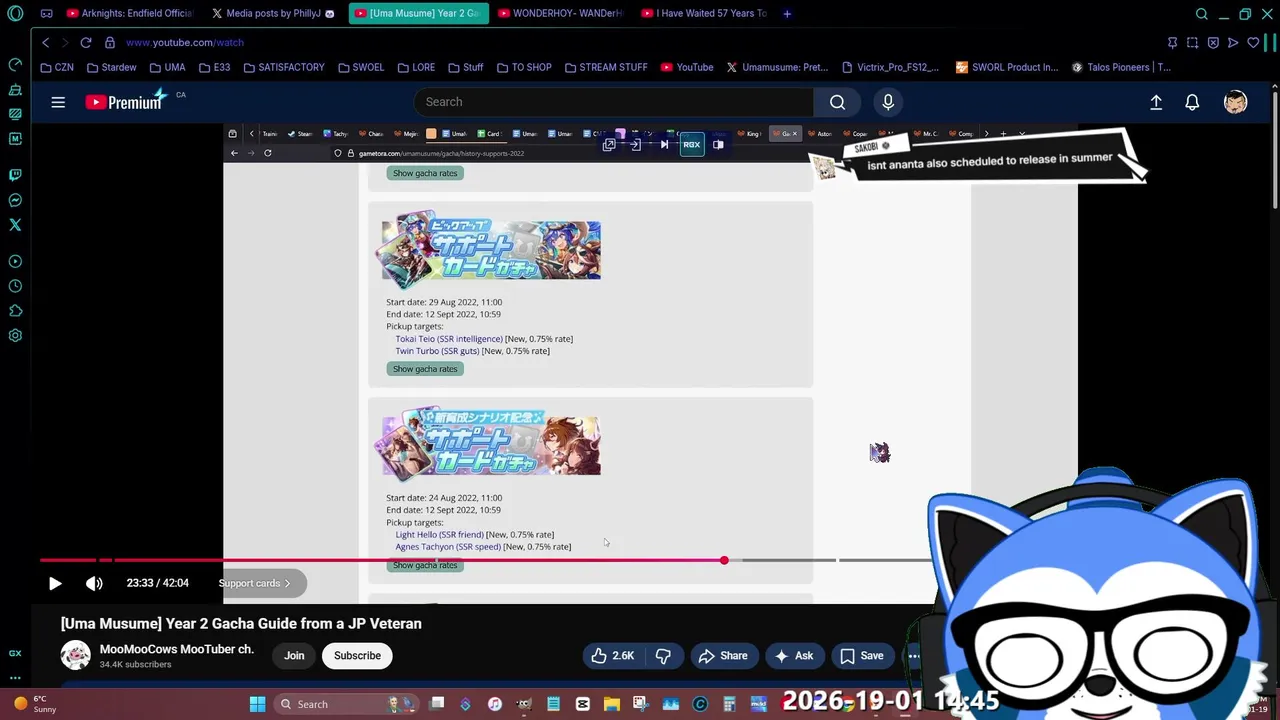Switch to Media posts by PhillyJ tab
The width and height of the screenshot is (1280, 720).
pos(273,13)
